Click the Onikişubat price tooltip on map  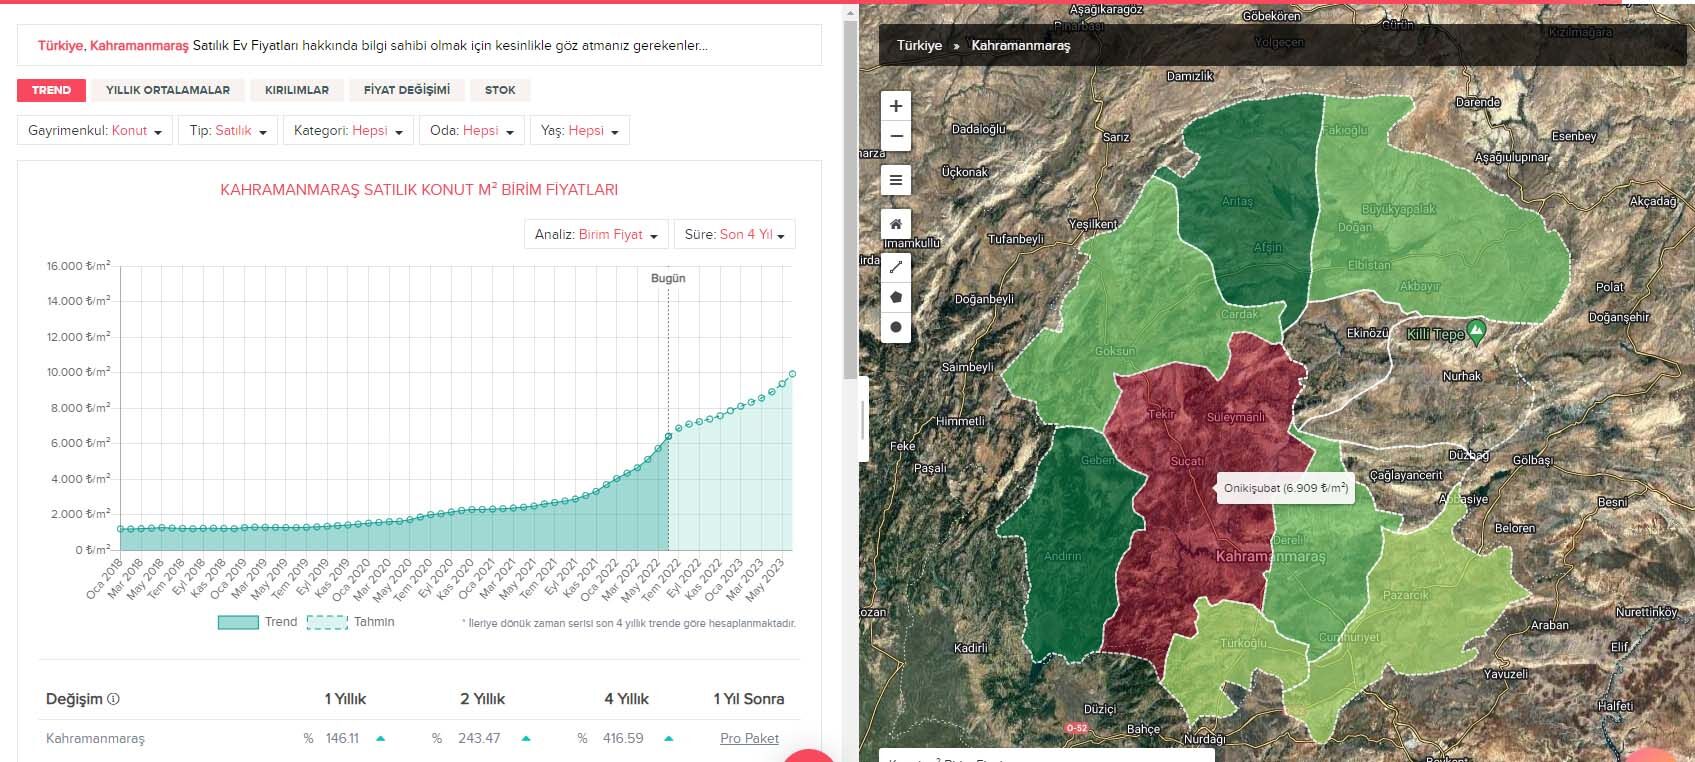[x=1285, y=489]
